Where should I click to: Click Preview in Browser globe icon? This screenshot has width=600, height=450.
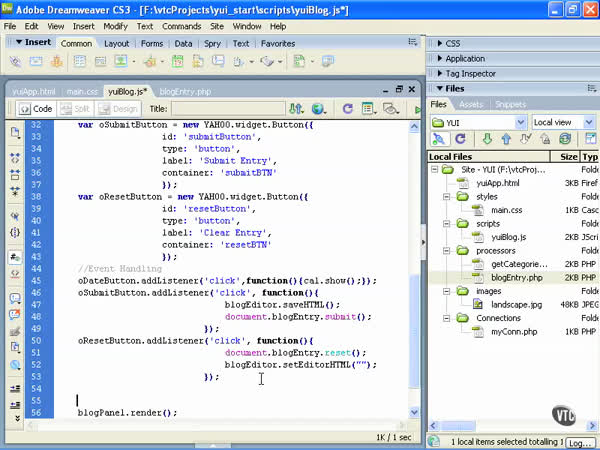tap(318, 109)
